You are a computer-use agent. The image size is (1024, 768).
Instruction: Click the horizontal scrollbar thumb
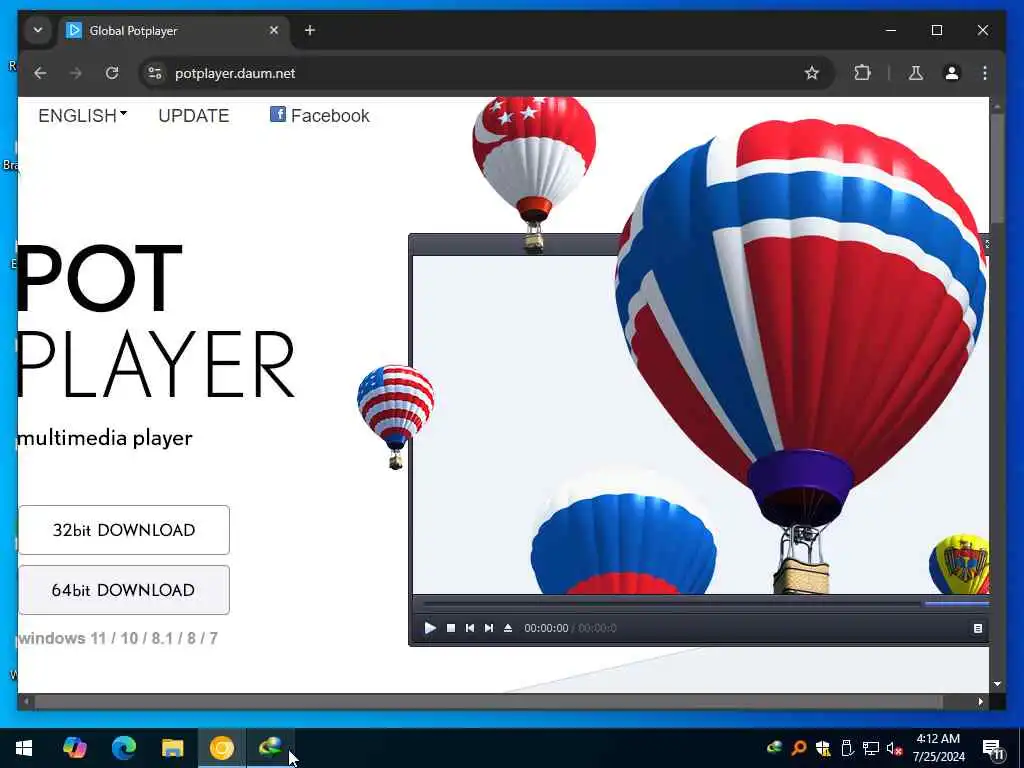[488, 702]
